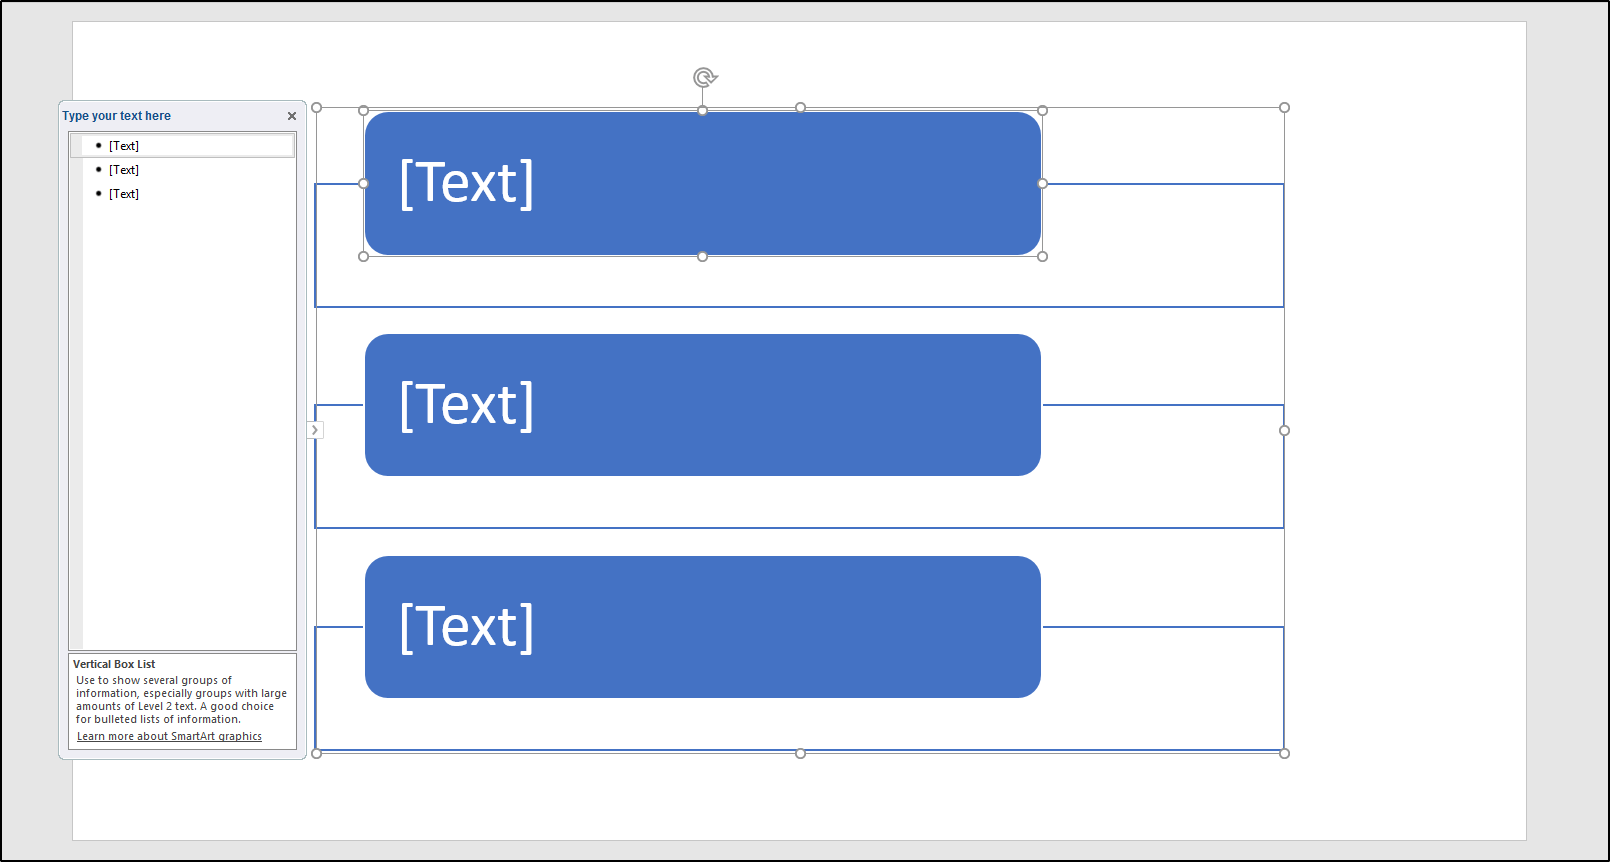Select the middle [Text] rounded rectangle shape
Viewport: 1610px width, 862px height.
702,404
